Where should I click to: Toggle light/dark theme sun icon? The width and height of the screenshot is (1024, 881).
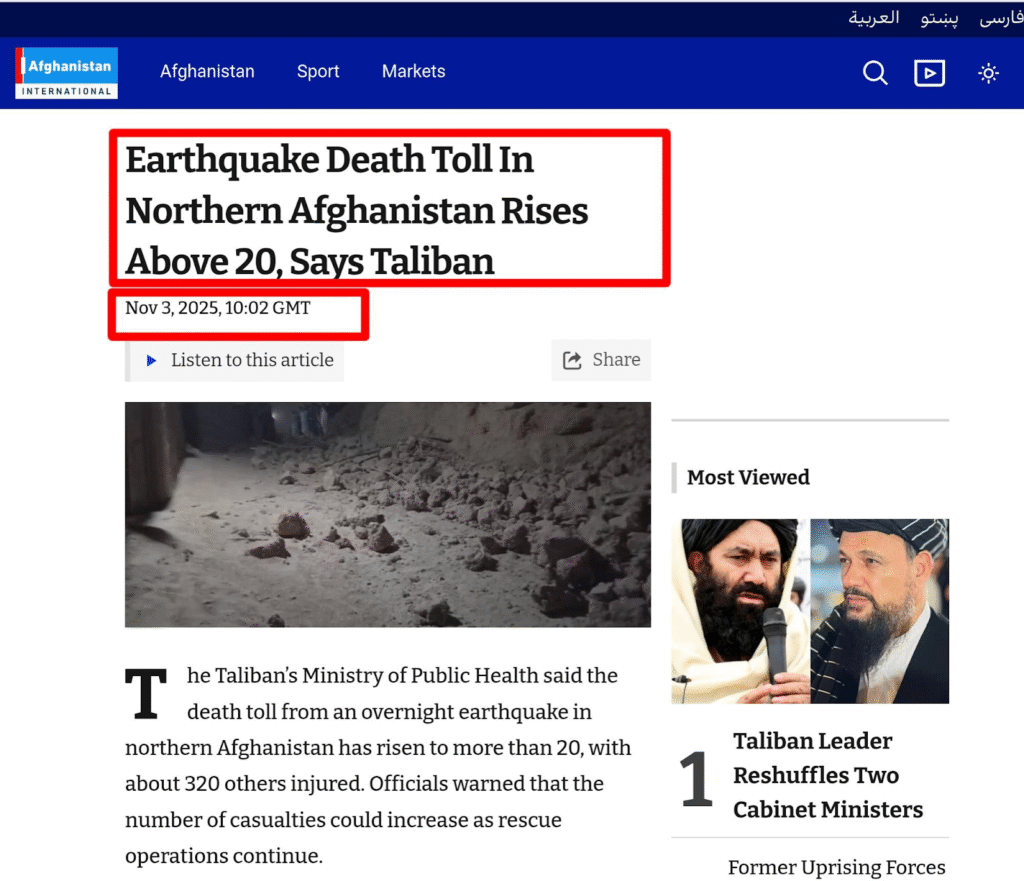[x=988, y=73]
